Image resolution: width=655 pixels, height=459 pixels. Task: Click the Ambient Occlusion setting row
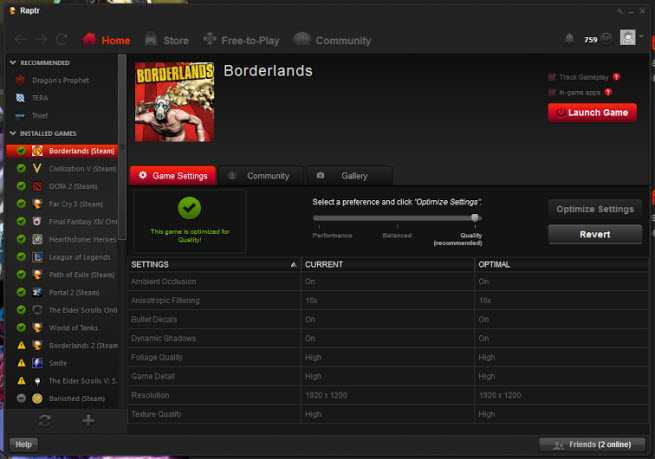[x=388, y=281]
